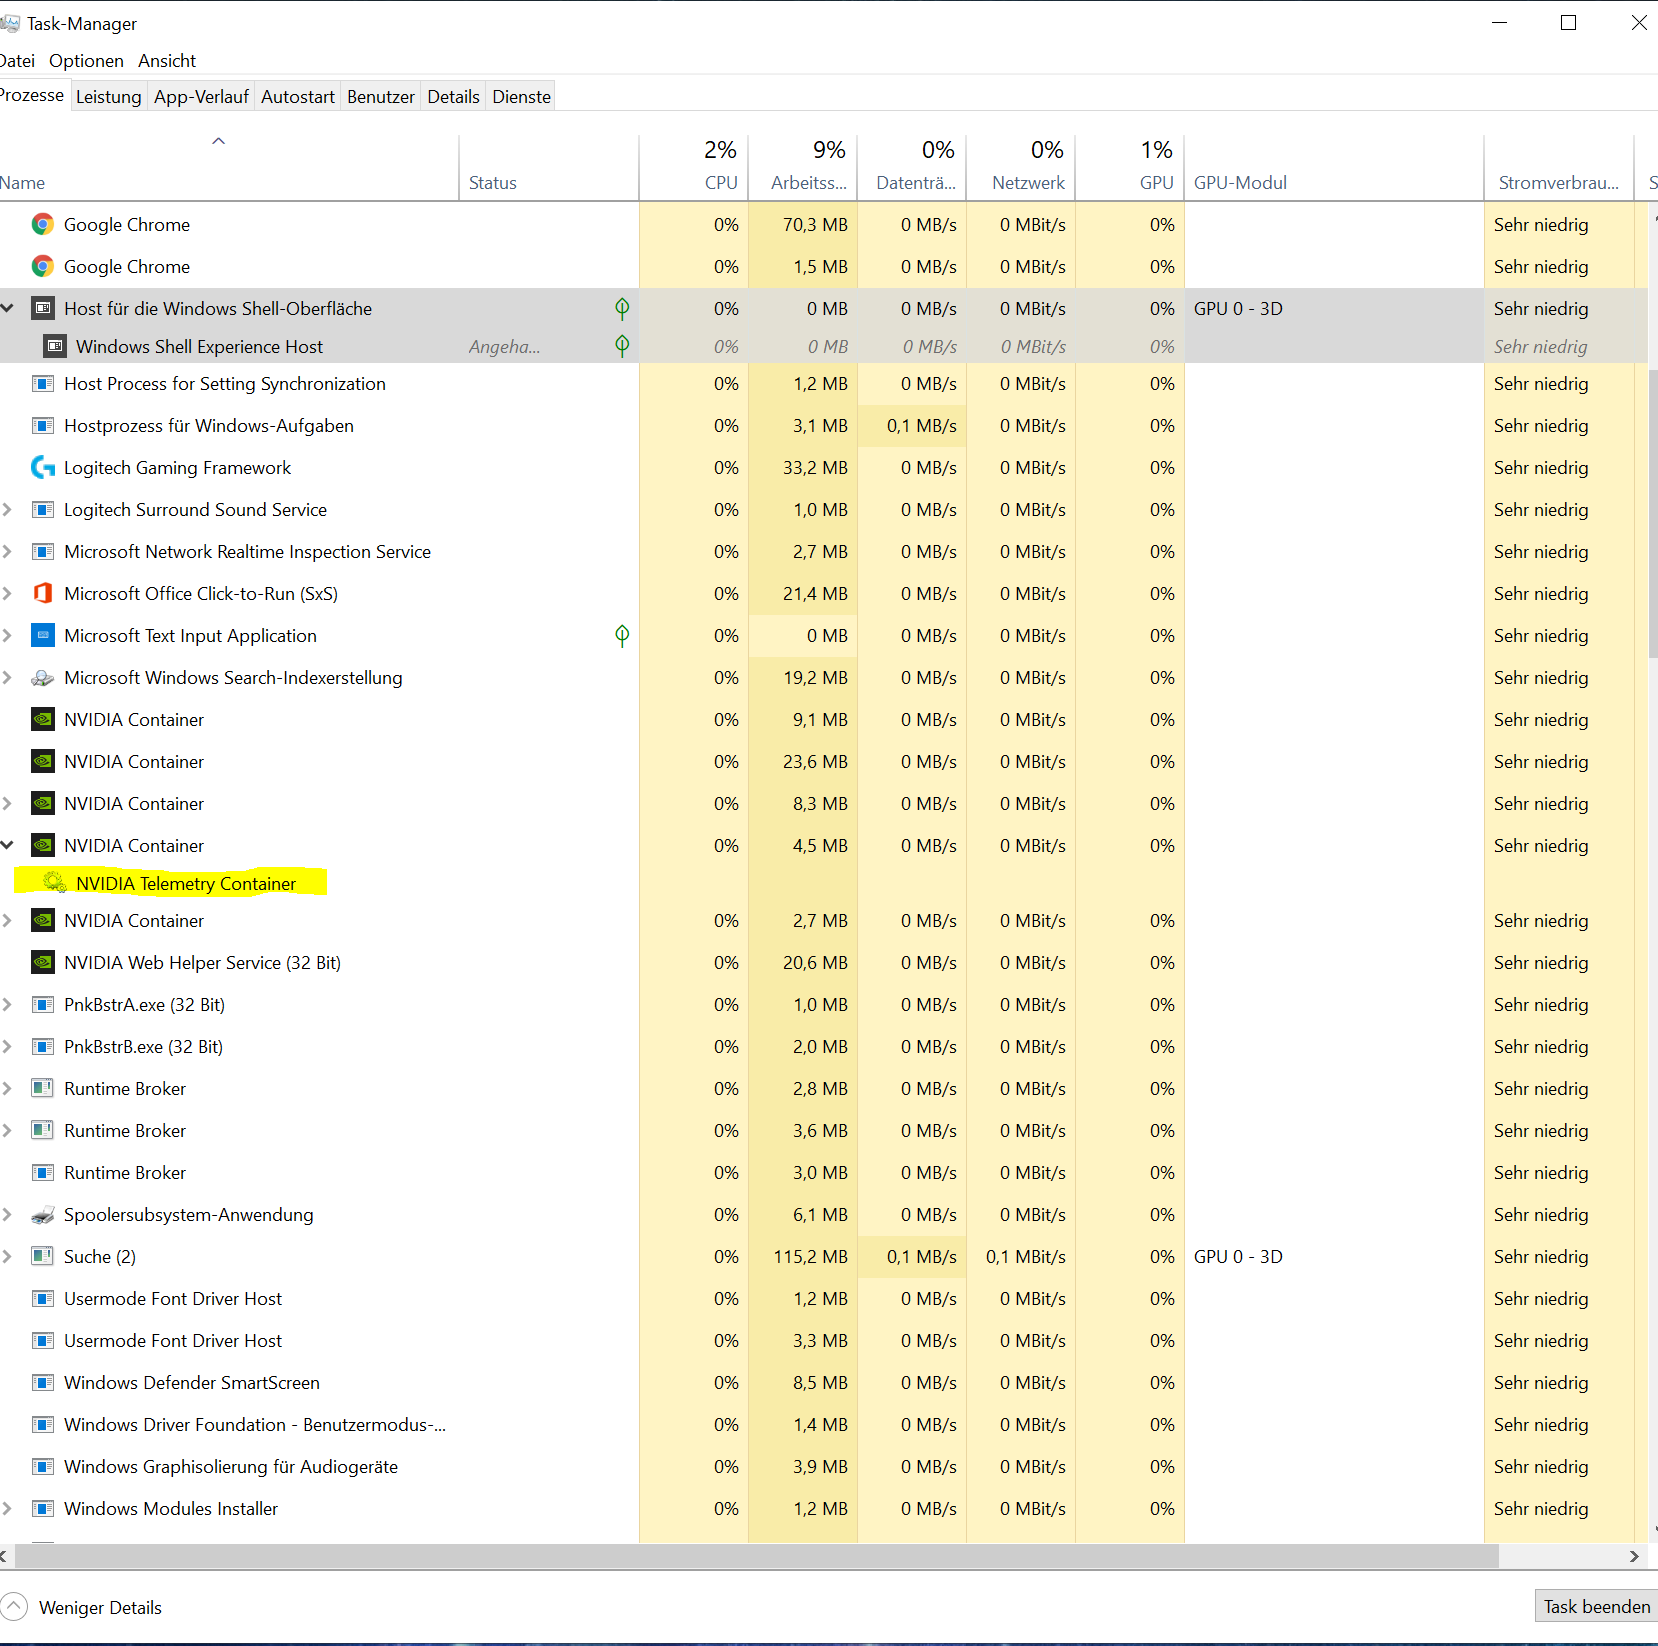Click the Microsoft Text Input Application icon
1658x1646 pixels.
[x=42, y=635]
